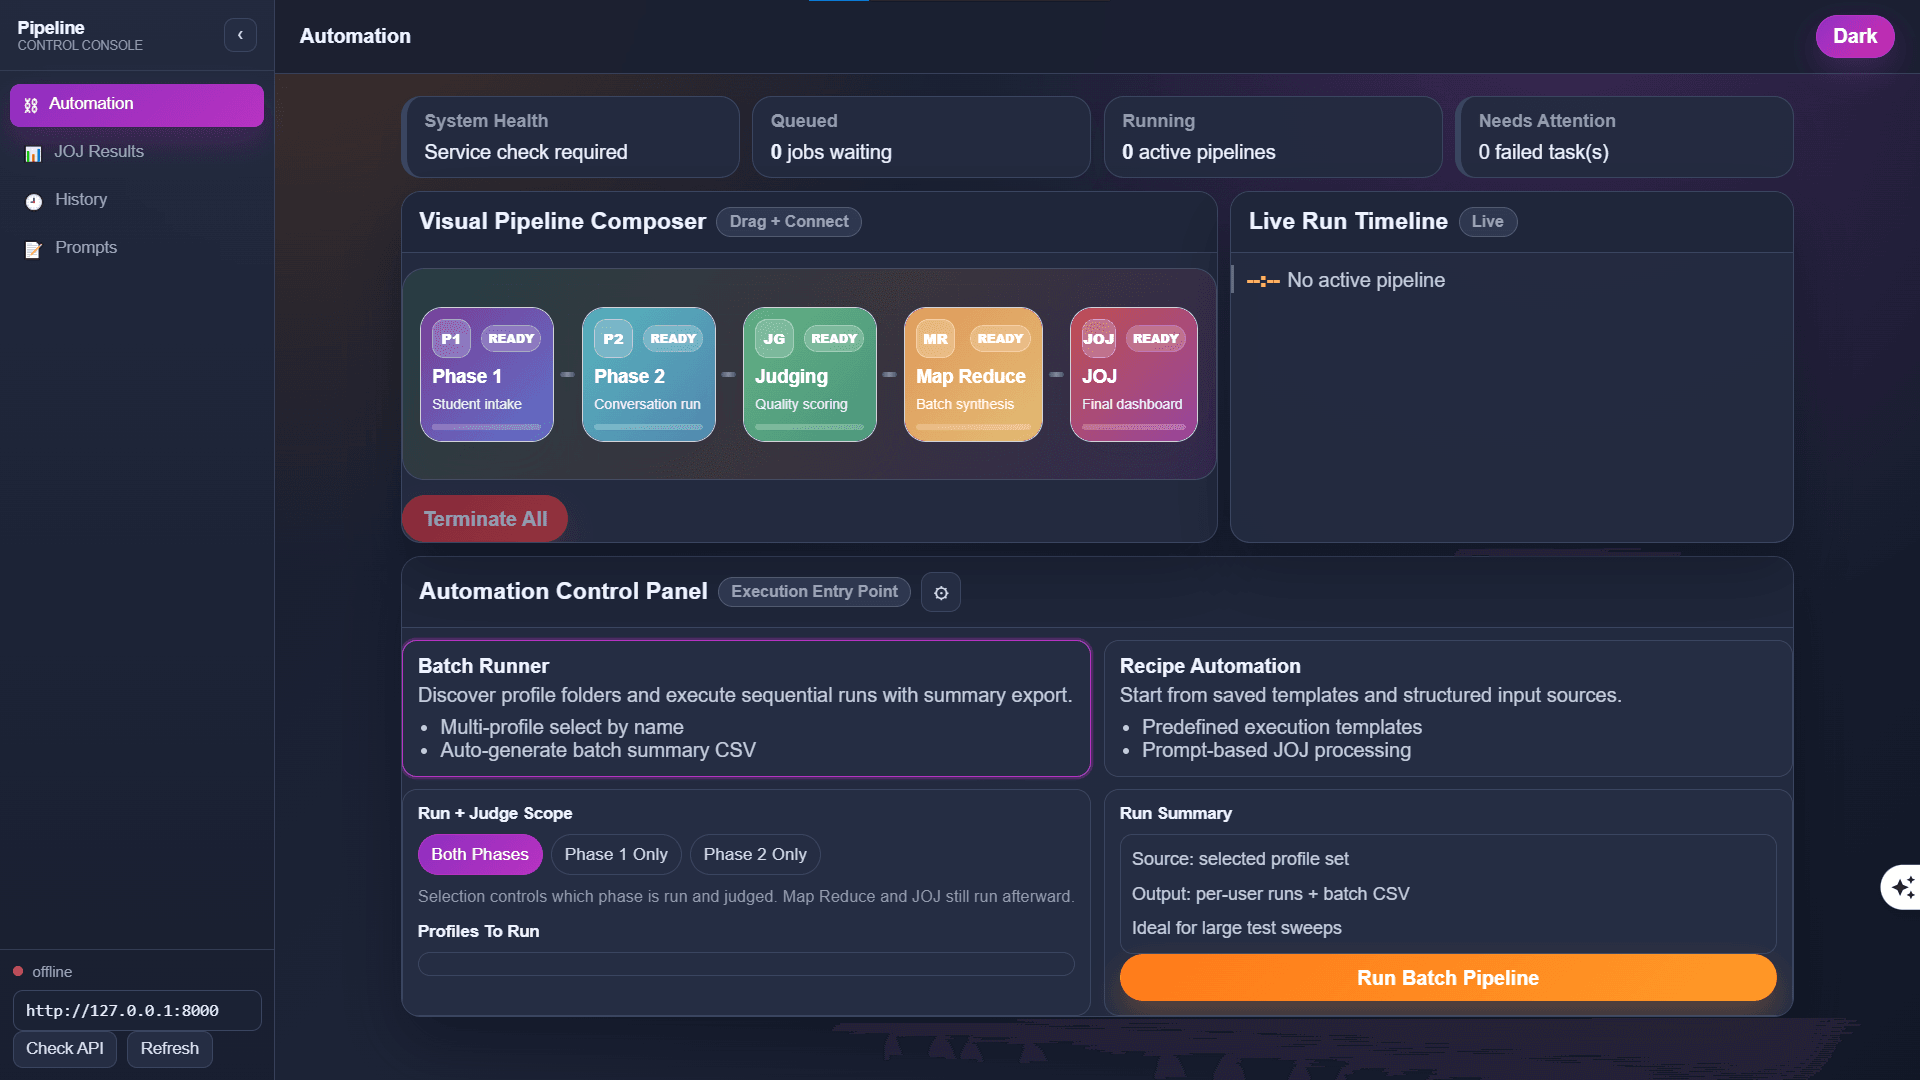This screenshot has width=1920, height=1080.
Task: Click the READY status on Map Reduce
Action: click(x=1000, y=339)
